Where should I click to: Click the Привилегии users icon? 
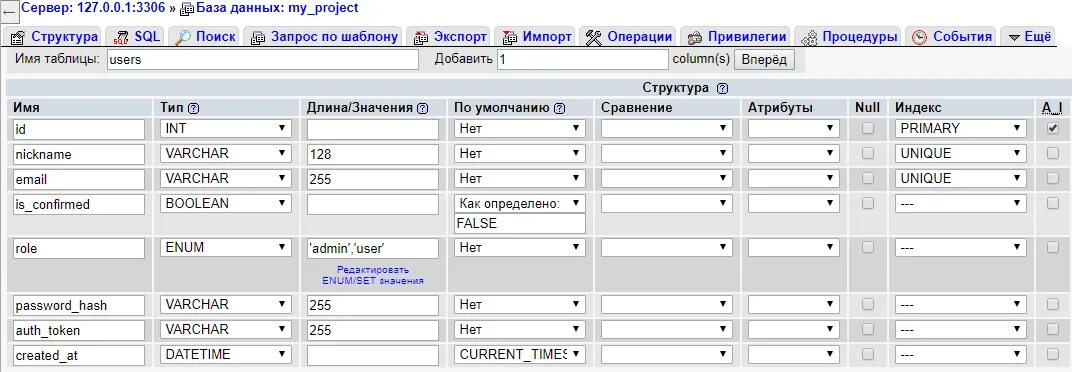tap(695, 38)
